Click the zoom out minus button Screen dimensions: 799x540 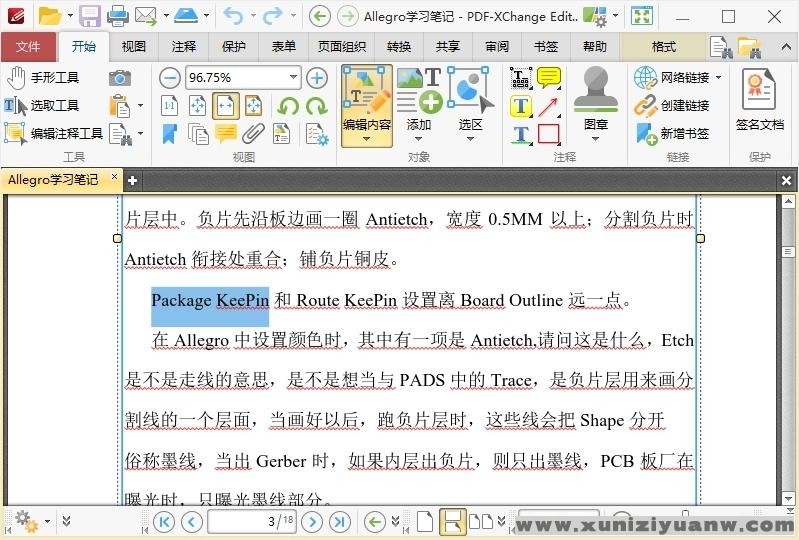pos(169,78)
